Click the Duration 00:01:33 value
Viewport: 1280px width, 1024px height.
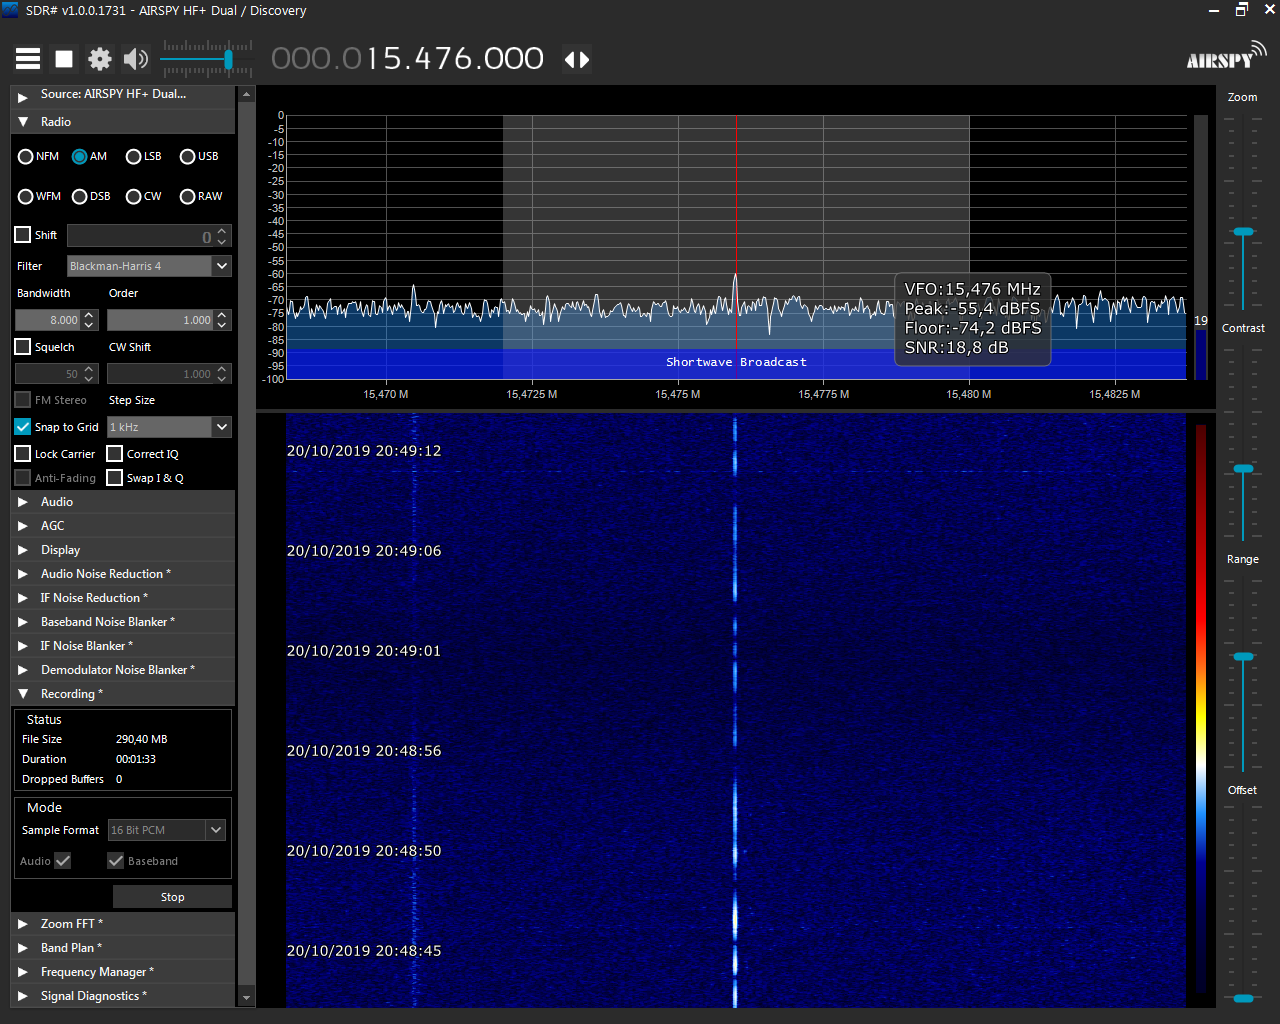(136, 759)
